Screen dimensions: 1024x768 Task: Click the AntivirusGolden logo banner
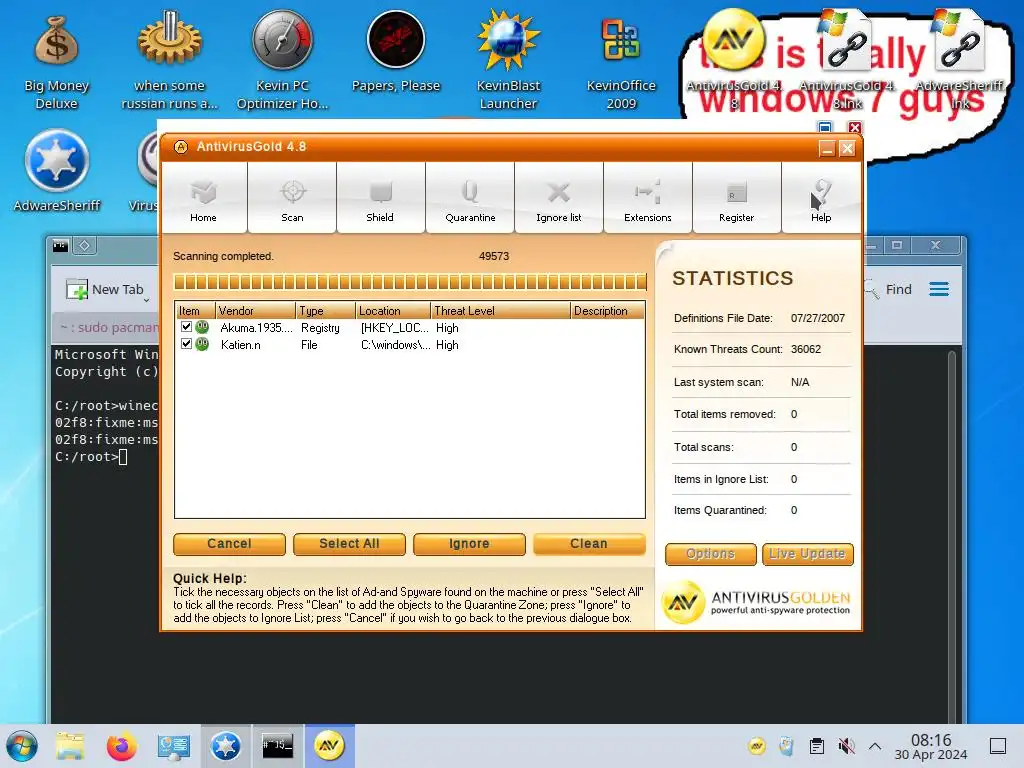tap(758, 601)
